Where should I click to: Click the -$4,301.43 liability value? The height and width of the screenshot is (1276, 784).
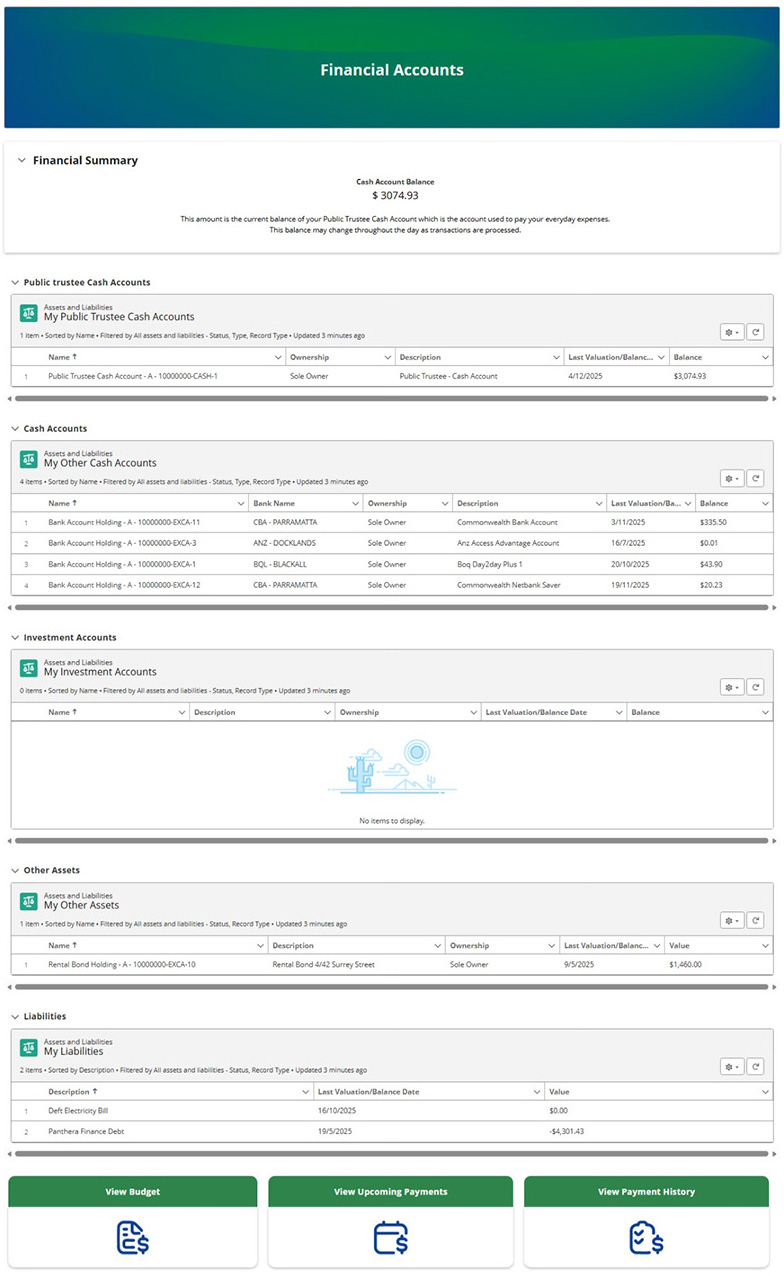click(566, 1131)
